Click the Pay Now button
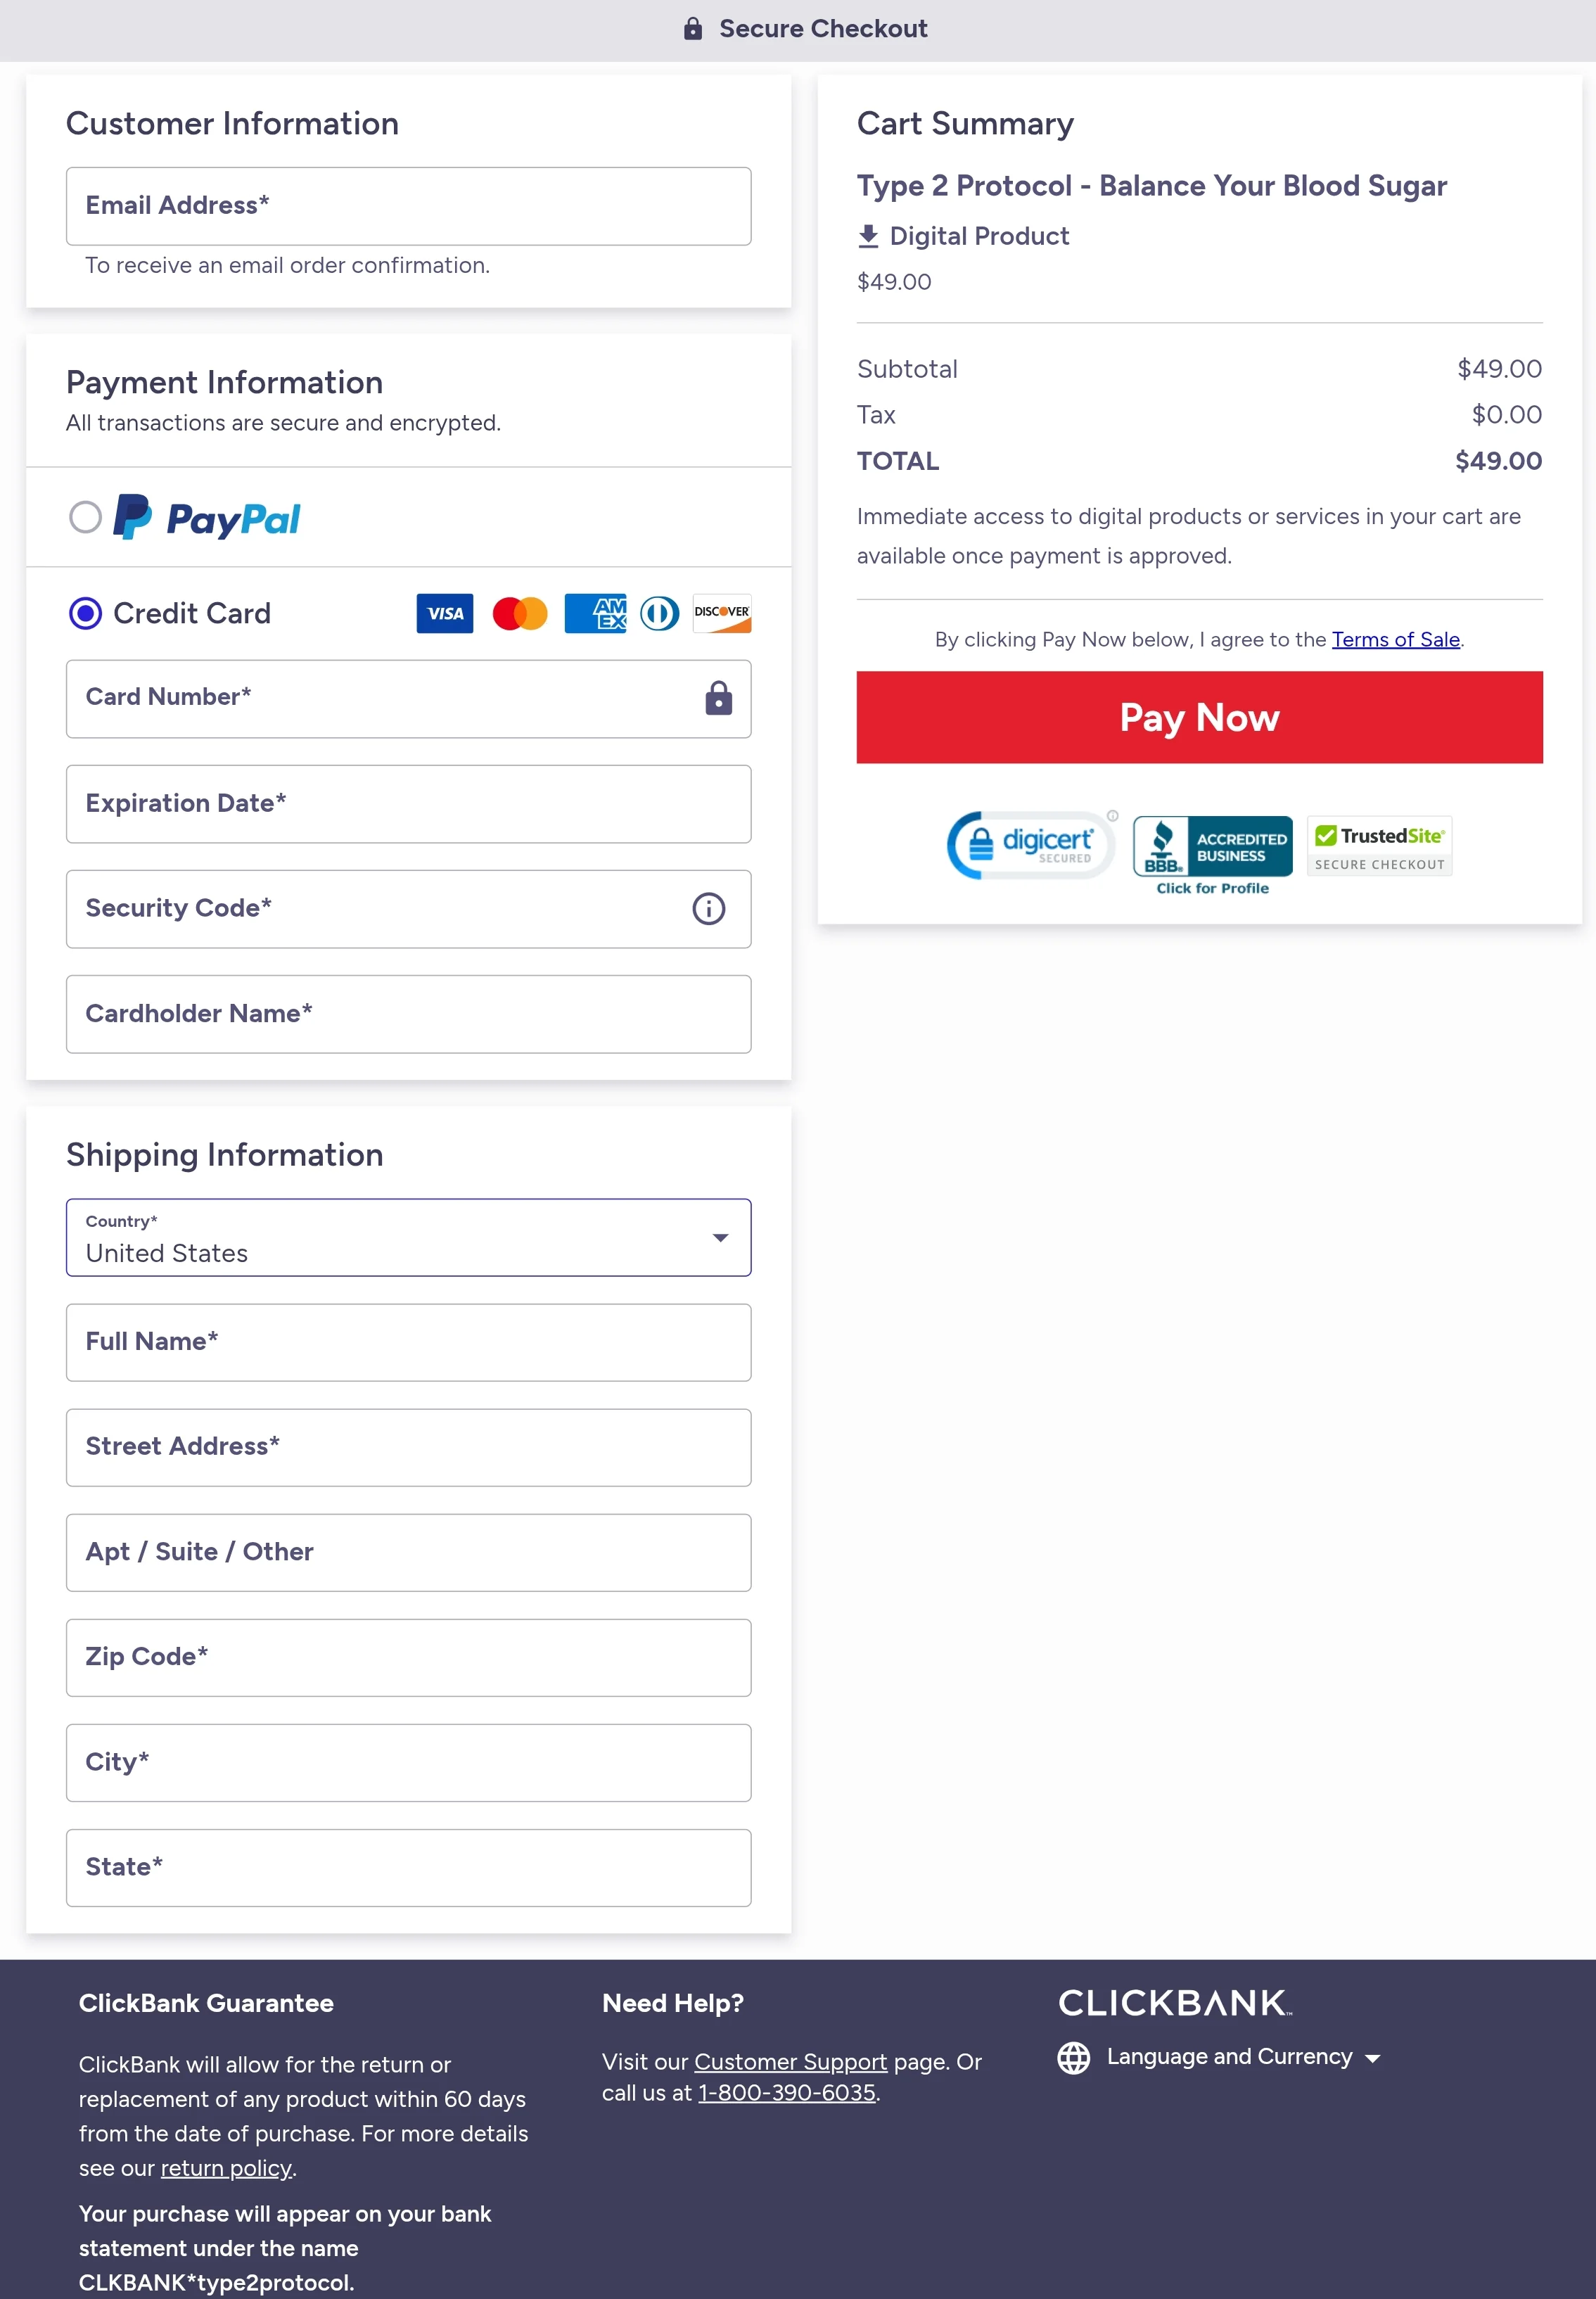The height and width of the screenshot is (2299, 1596). pyautogui.click(x=1199, y=717)
